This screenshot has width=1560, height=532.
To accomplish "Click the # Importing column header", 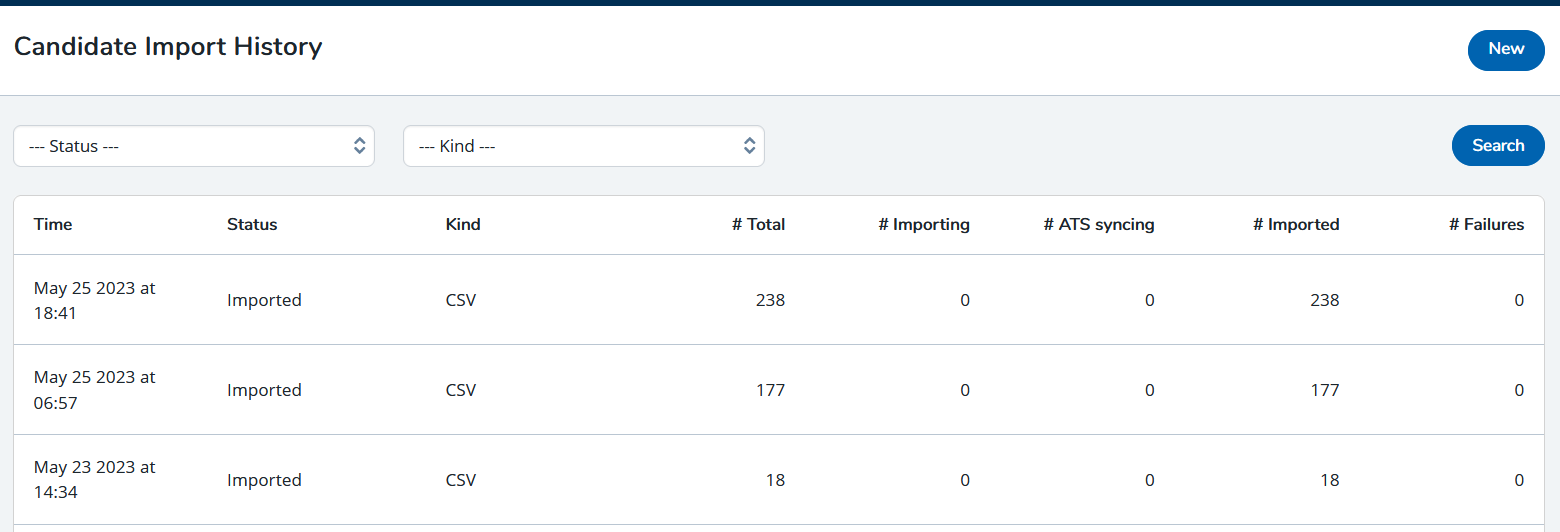I will coord(924,225).
